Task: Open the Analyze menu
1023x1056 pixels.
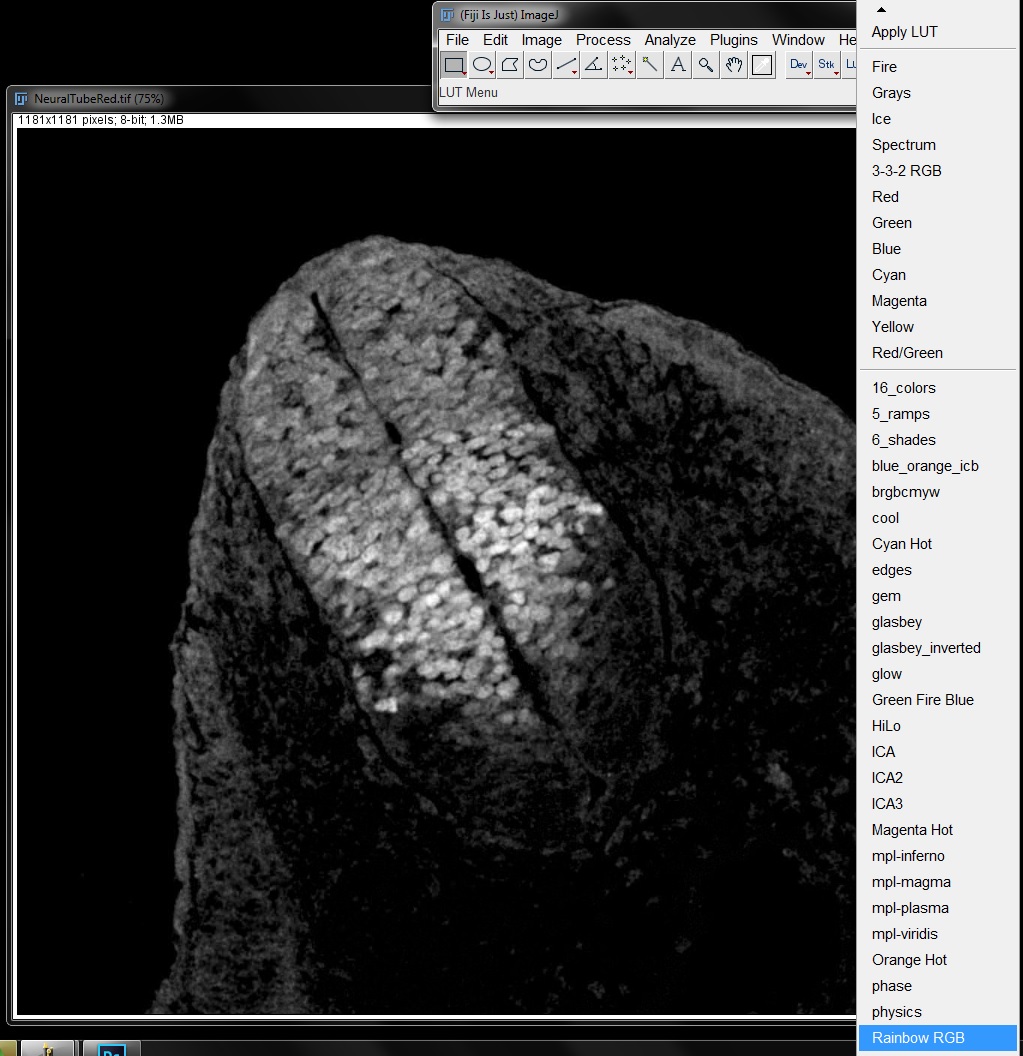Action: [x=669, y=40]
